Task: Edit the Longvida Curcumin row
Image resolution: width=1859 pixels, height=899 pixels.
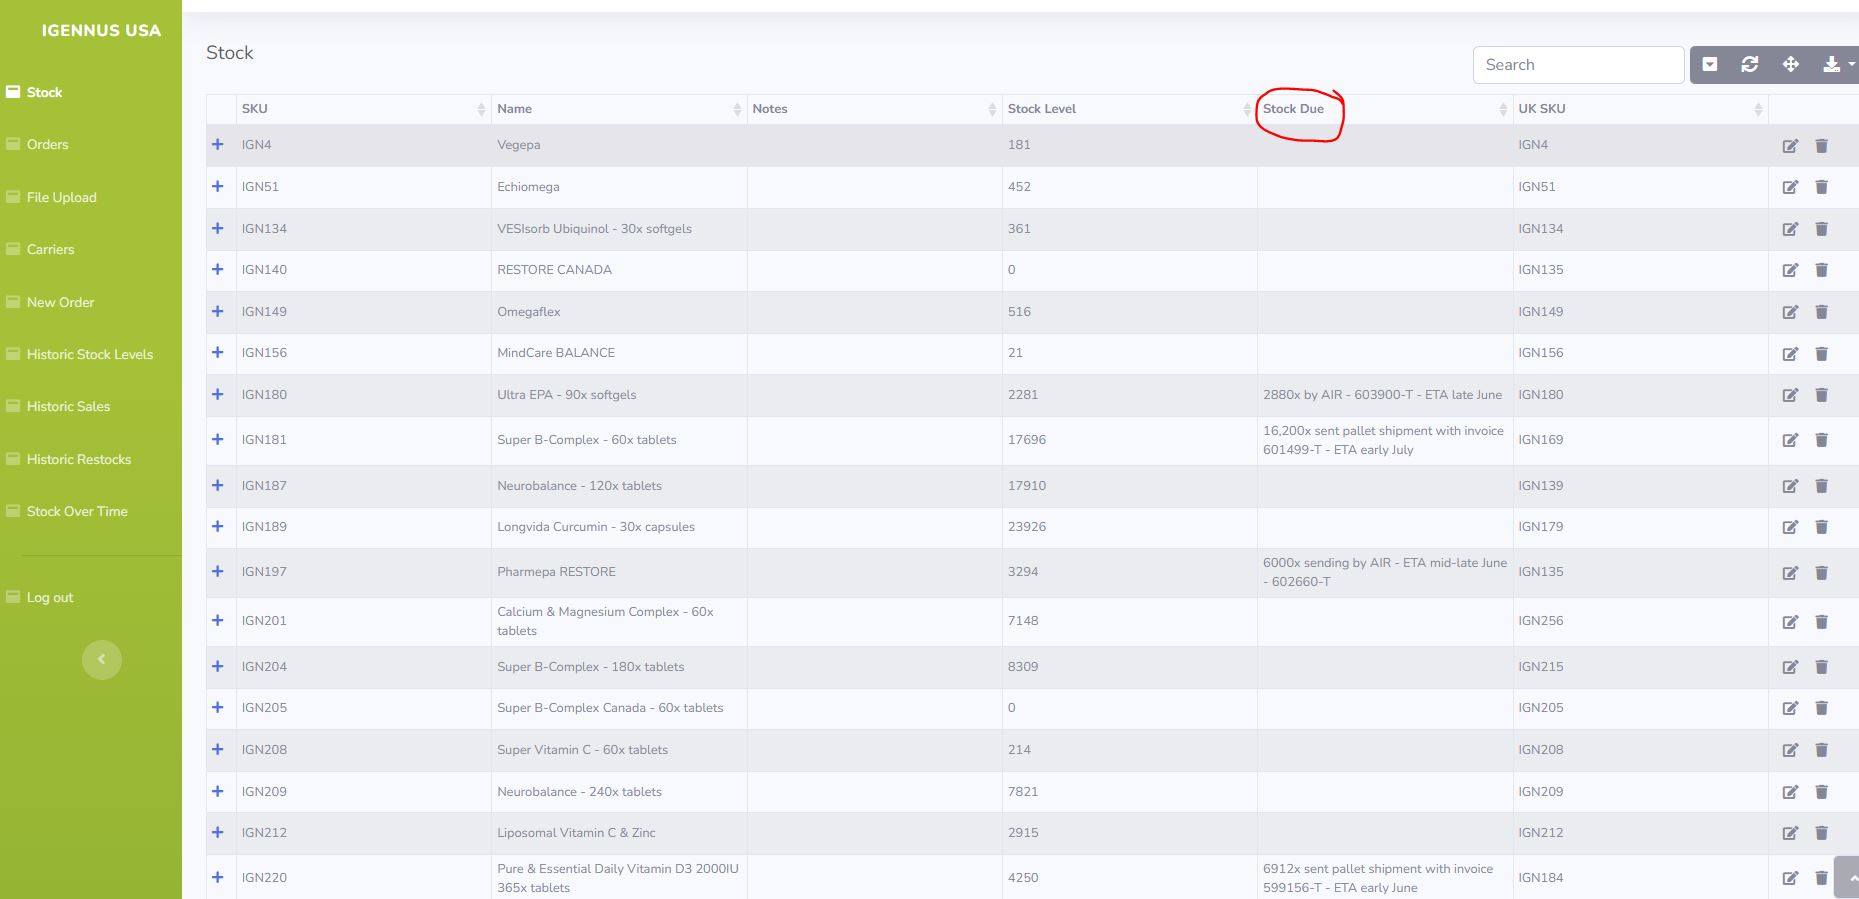Action: click(x=1790, y=527)
